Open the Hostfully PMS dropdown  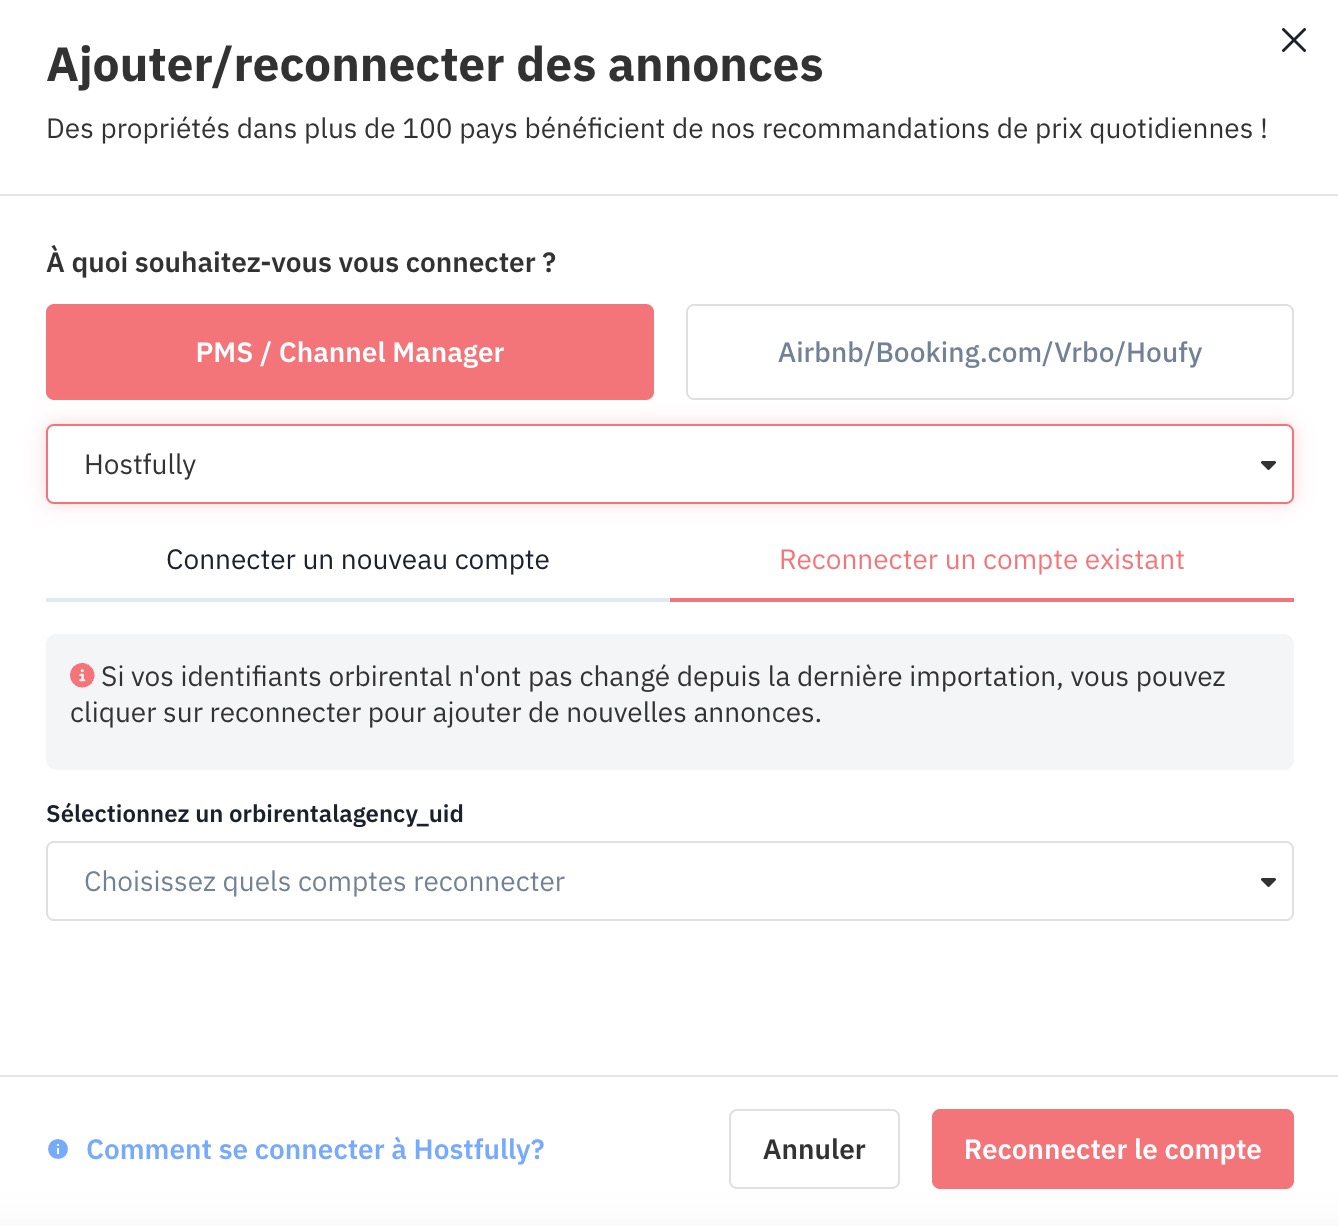[670, 464]
